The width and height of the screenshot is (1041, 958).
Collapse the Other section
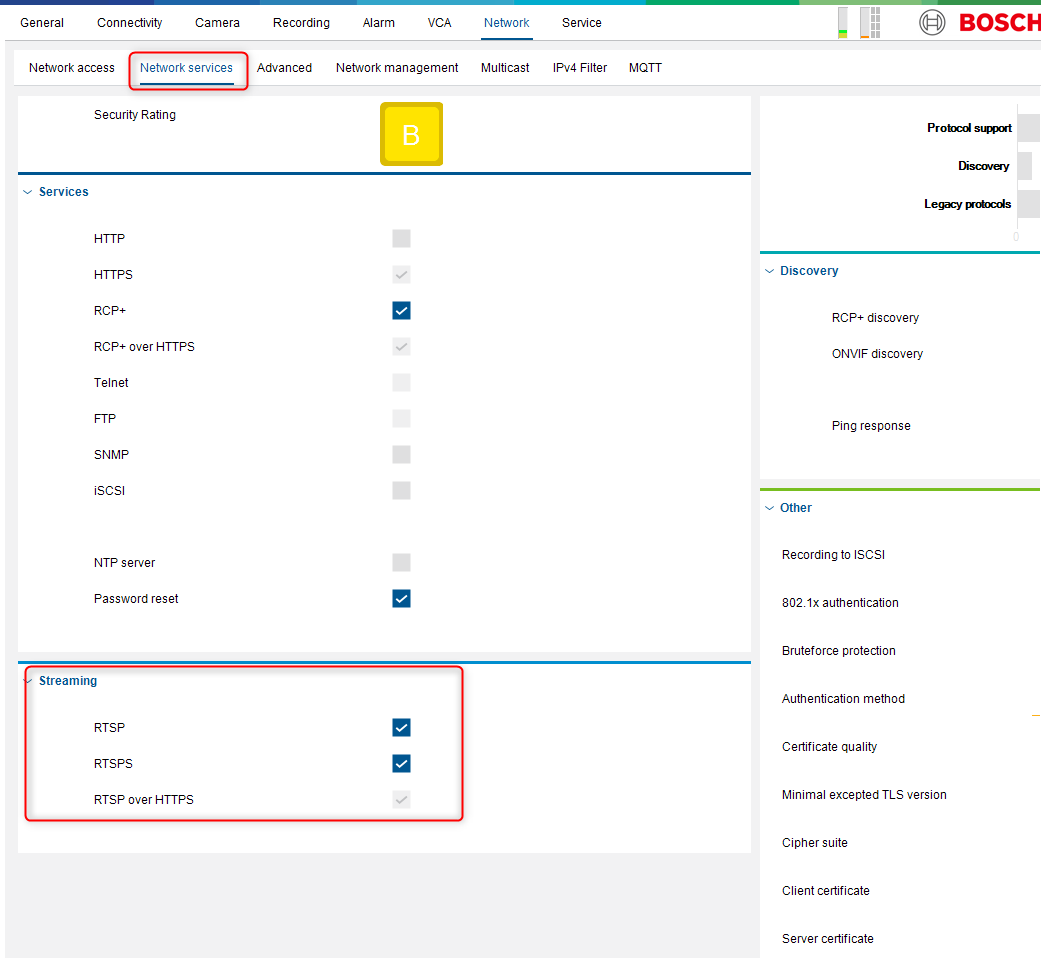[x=769, y=508]
